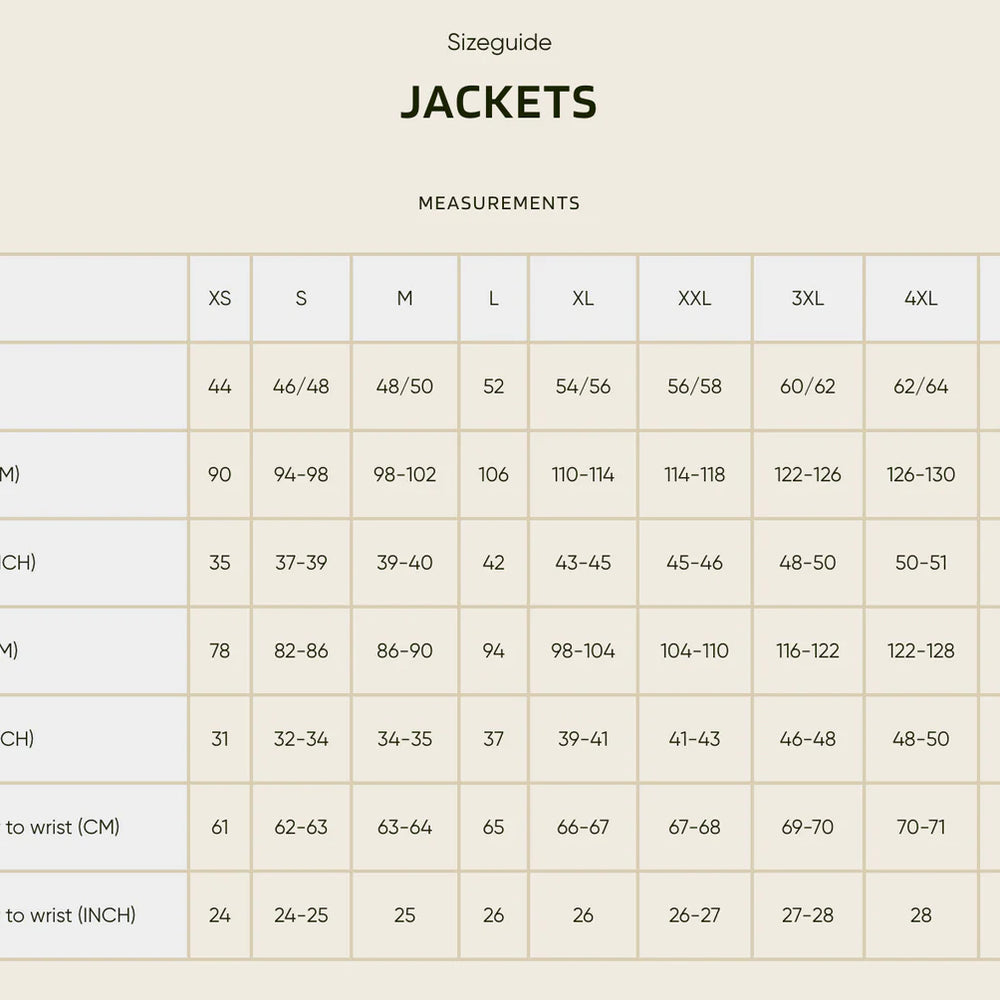
Task: Select the 54/56 size cell
Action: tap(583, 386)
